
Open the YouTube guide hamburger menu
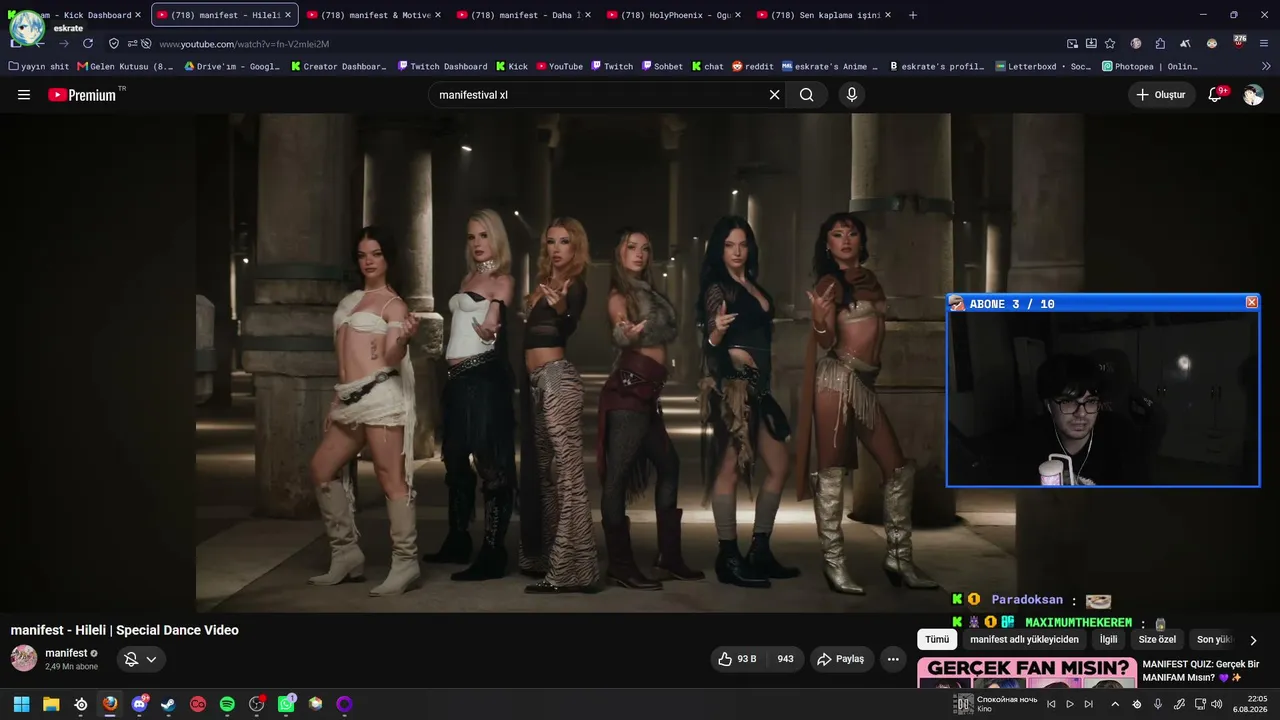pos(24,95)
